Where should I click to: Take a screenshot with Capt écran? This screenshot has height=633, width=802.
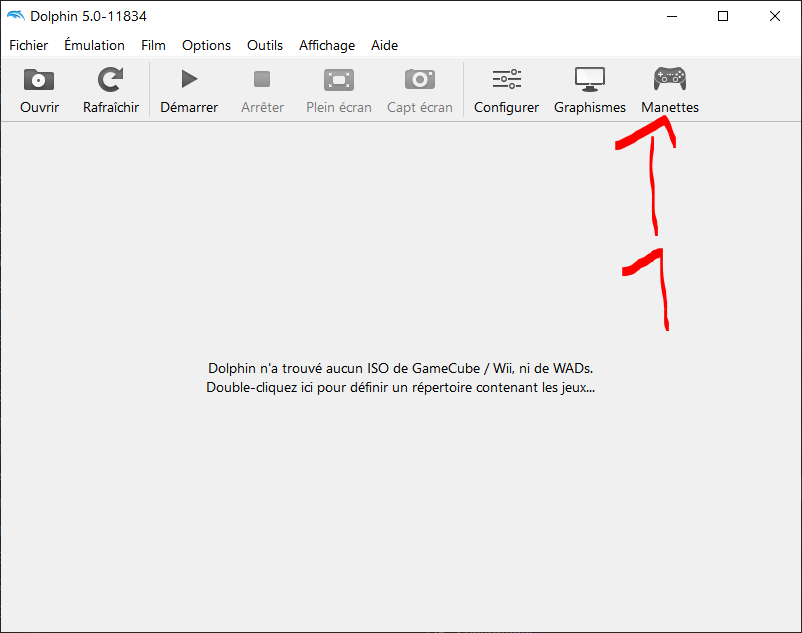419,80
